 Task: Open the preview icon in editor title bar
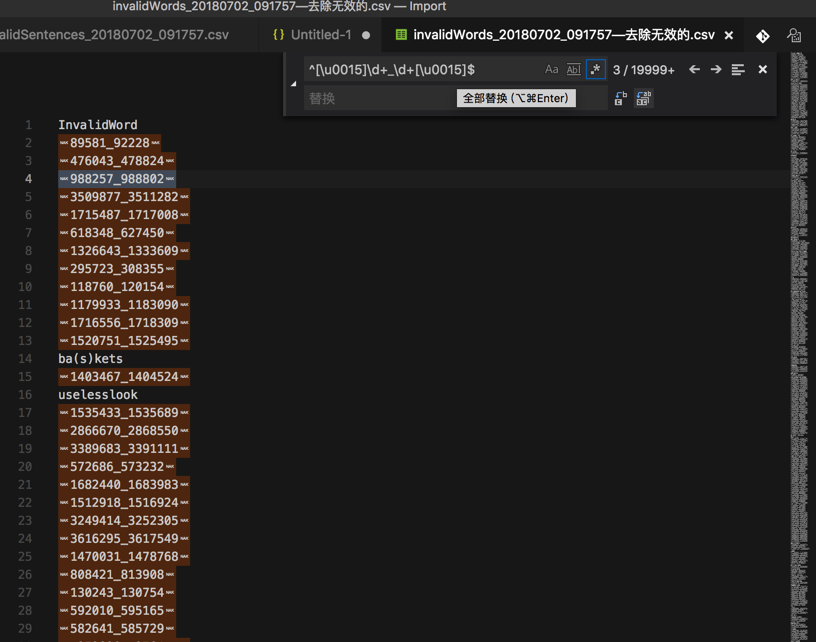(x=794, y=35)
